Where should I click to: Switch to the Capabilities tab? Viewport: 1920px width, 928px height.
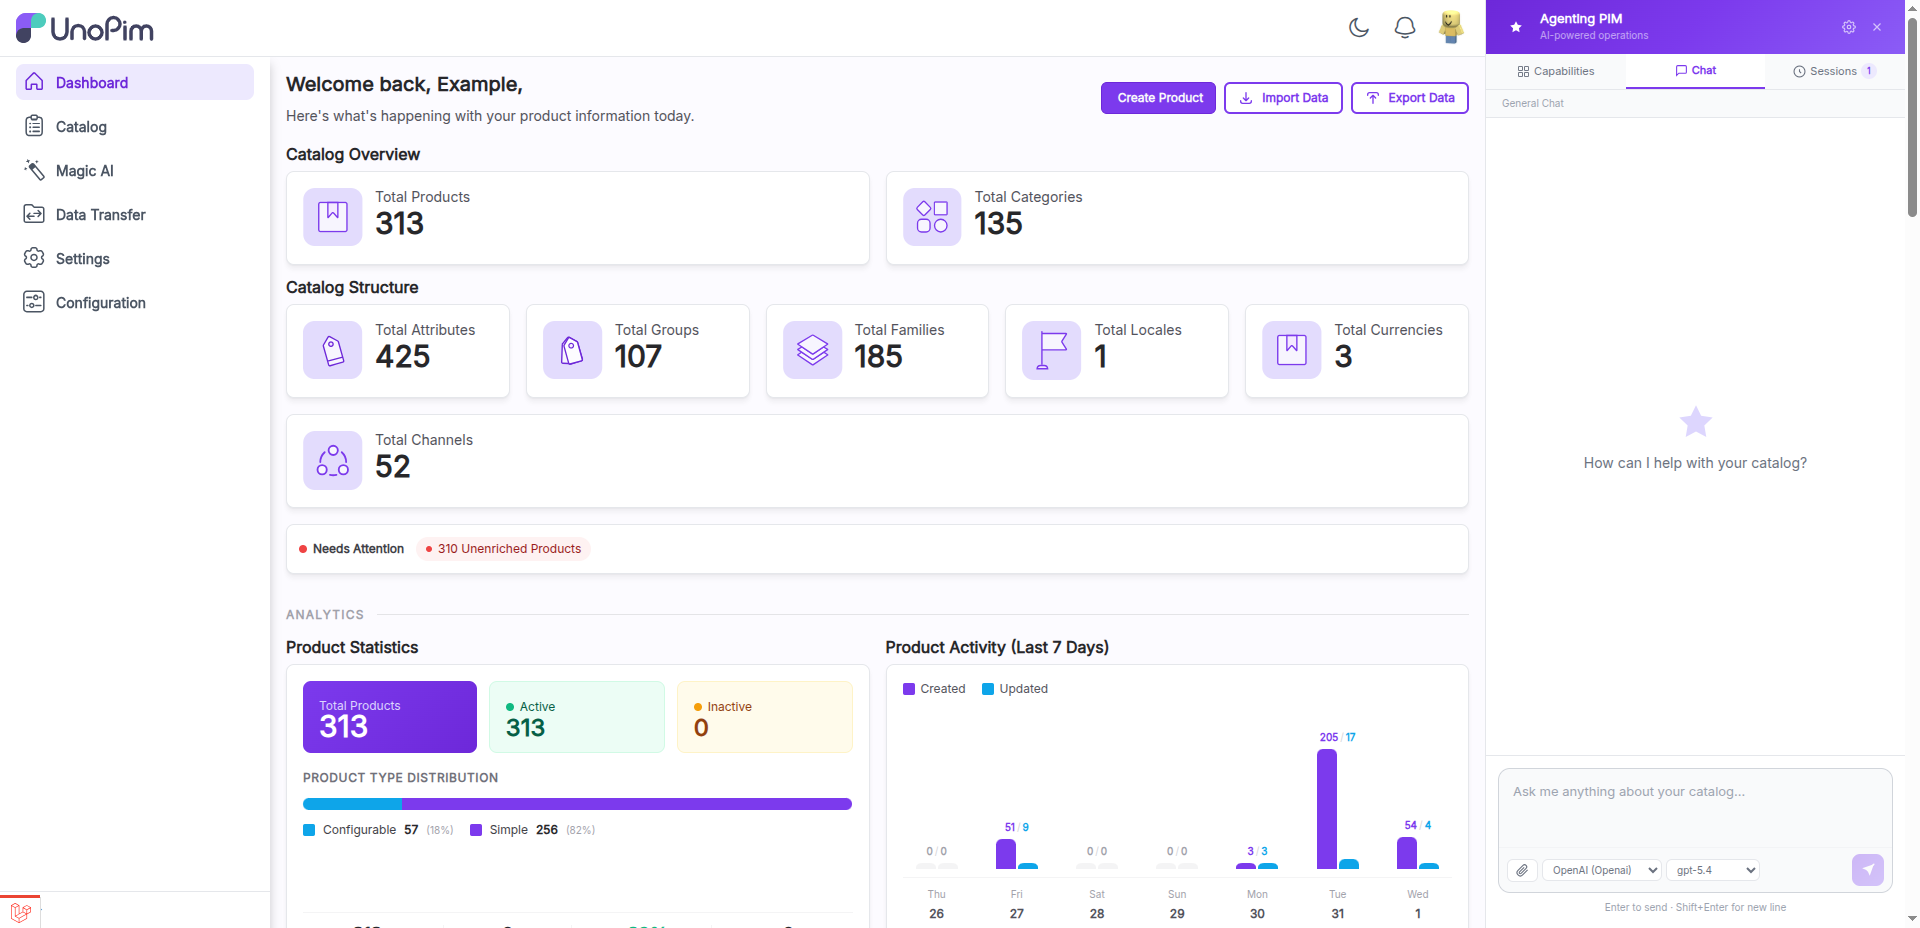1555,71
